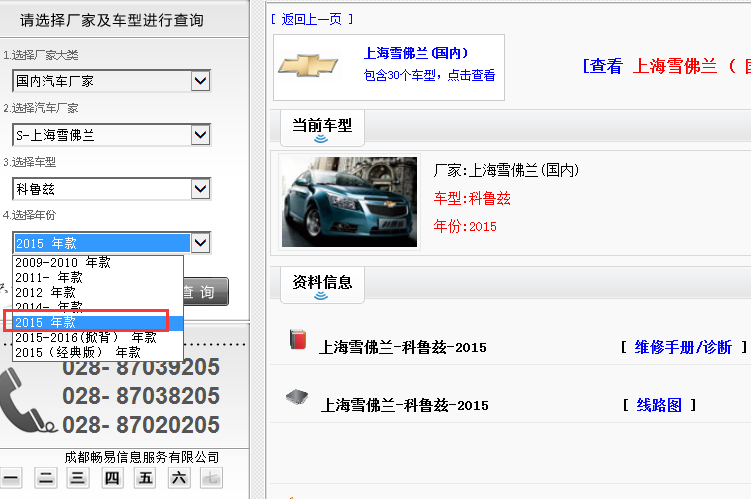The width and height of the screenshot is (751, 499).
Task: Click the 五 numbered button
Action: click(145, 478)
